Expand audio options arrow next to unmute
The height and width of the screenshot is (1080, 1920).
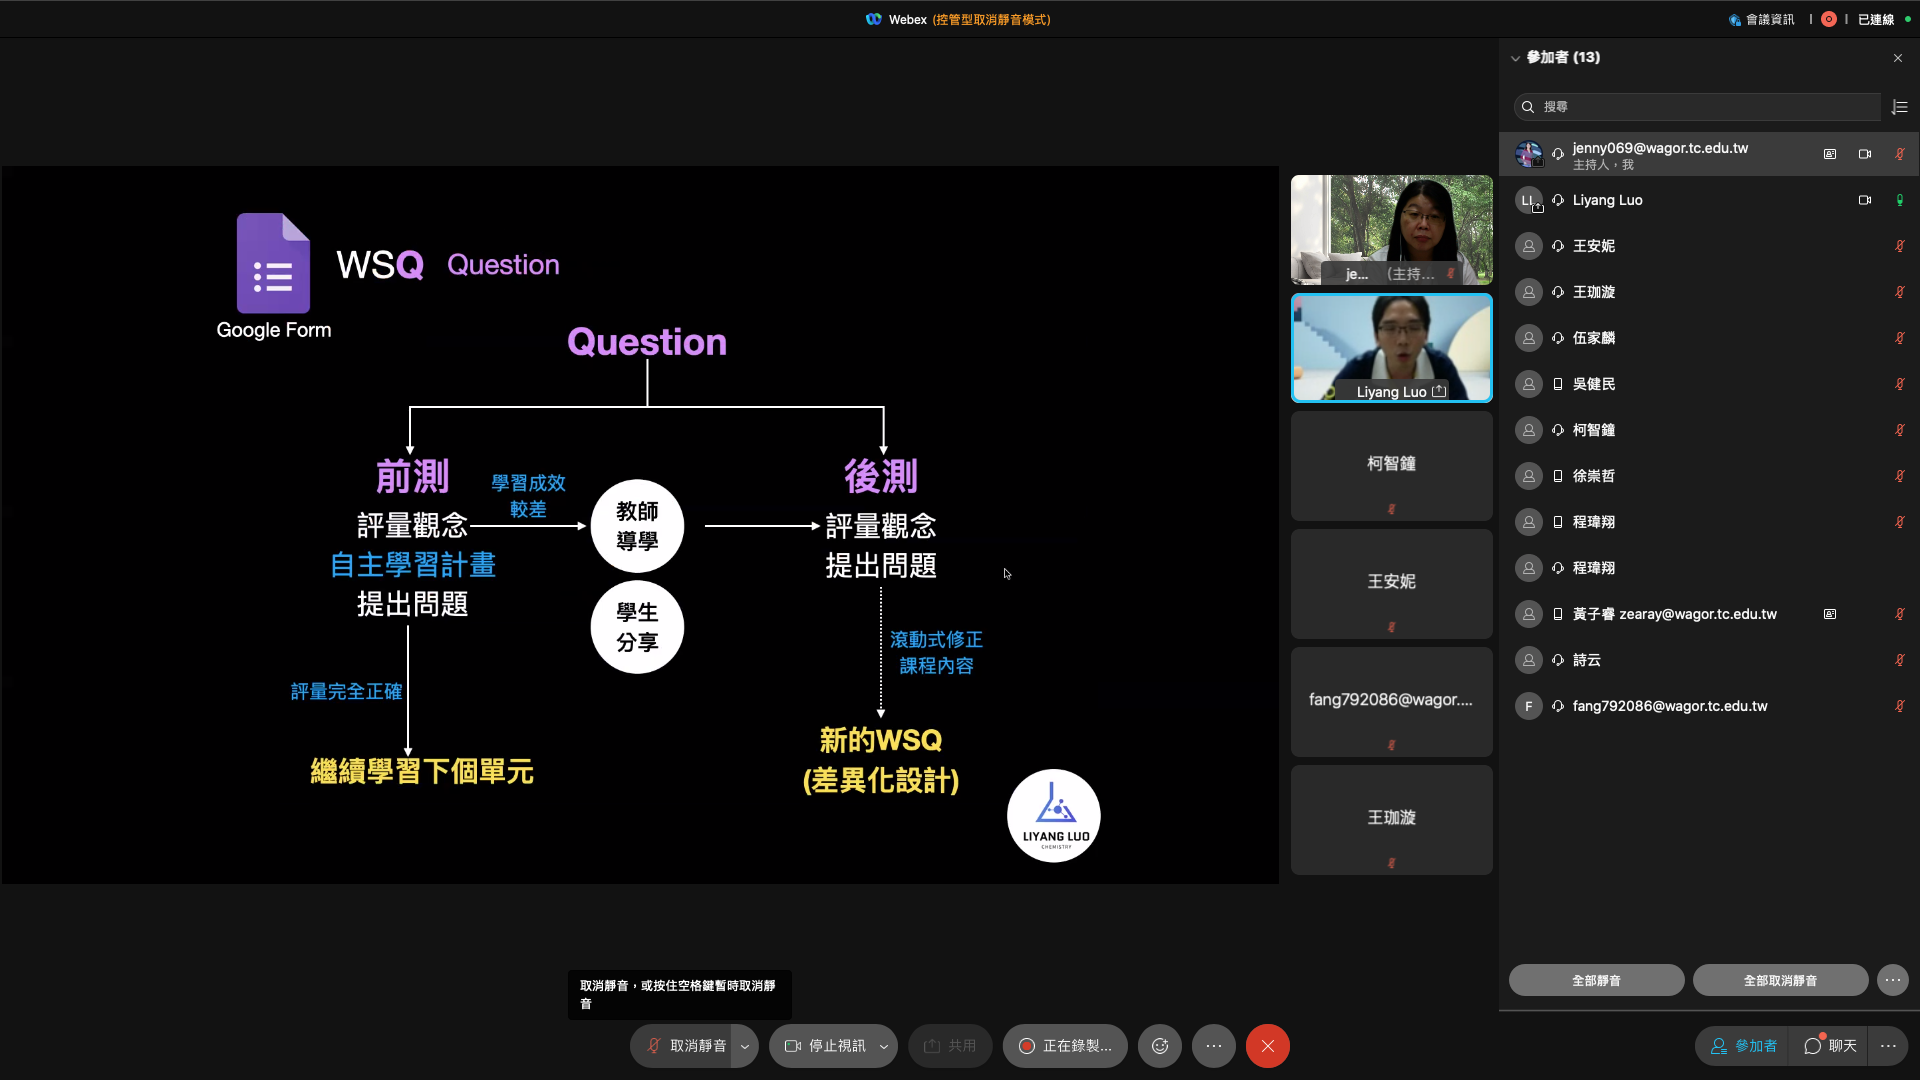click(x=745, y=1046)
